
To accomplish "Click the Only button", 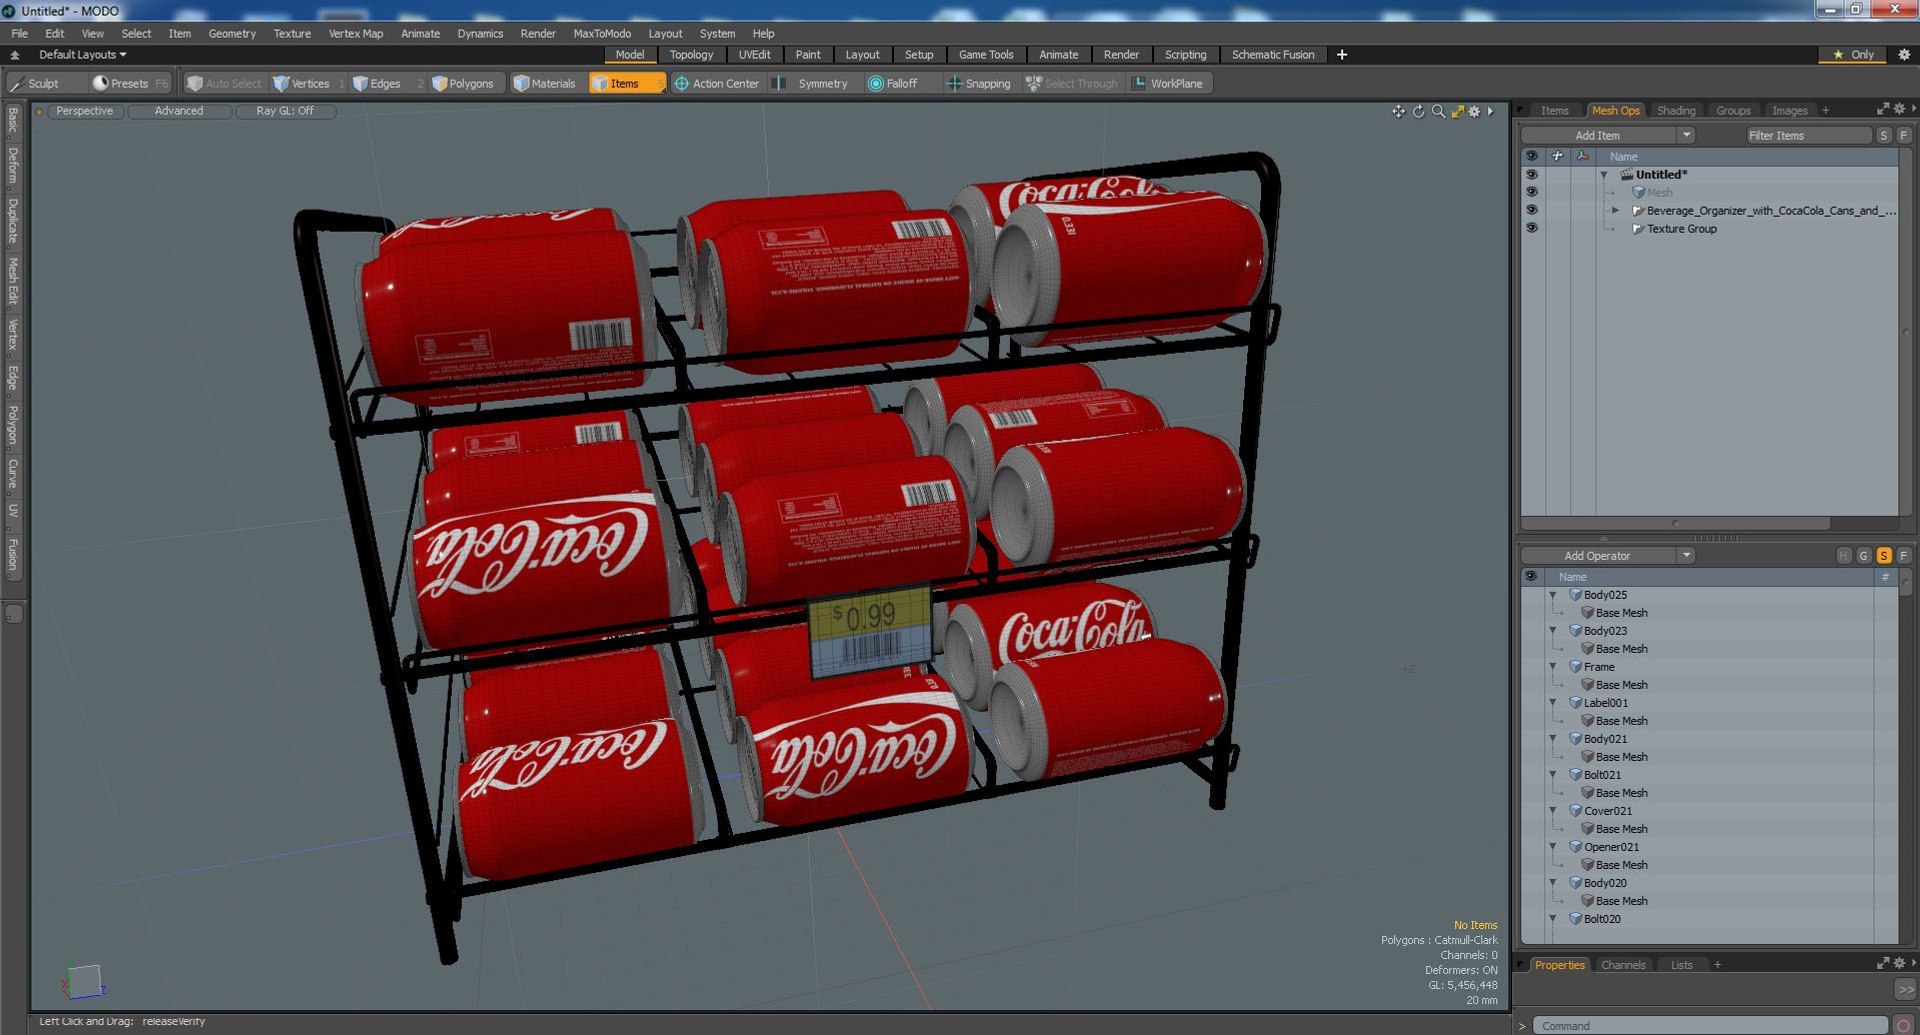I will 1852,55.
